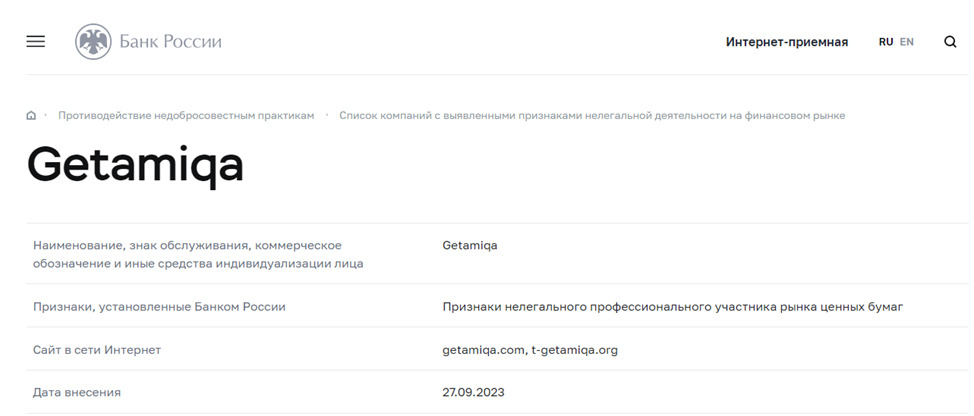Go to home via breadcrumb house icon
974x416 pixels.
tap(31, 115)
